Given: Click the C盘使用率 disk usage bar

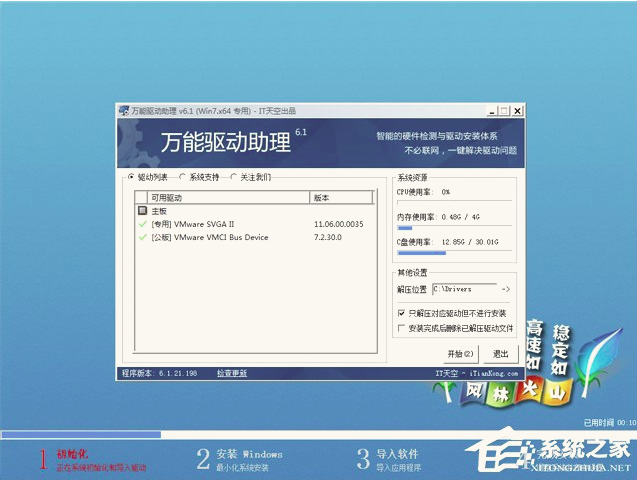Looking at the screenshot, I should [x=454, y=253].
